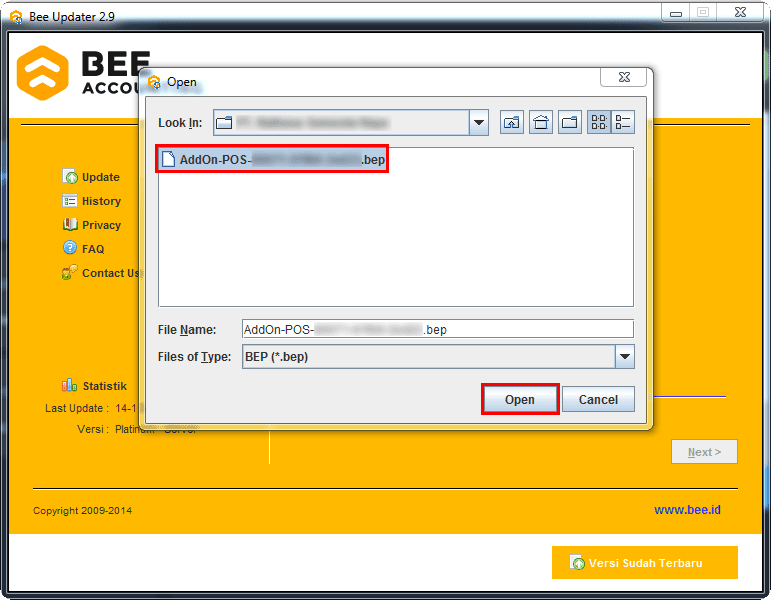Click the Versi Sudah Terbaru button
The height and width of the screenshot is (600, 771).
pos(645,563)
